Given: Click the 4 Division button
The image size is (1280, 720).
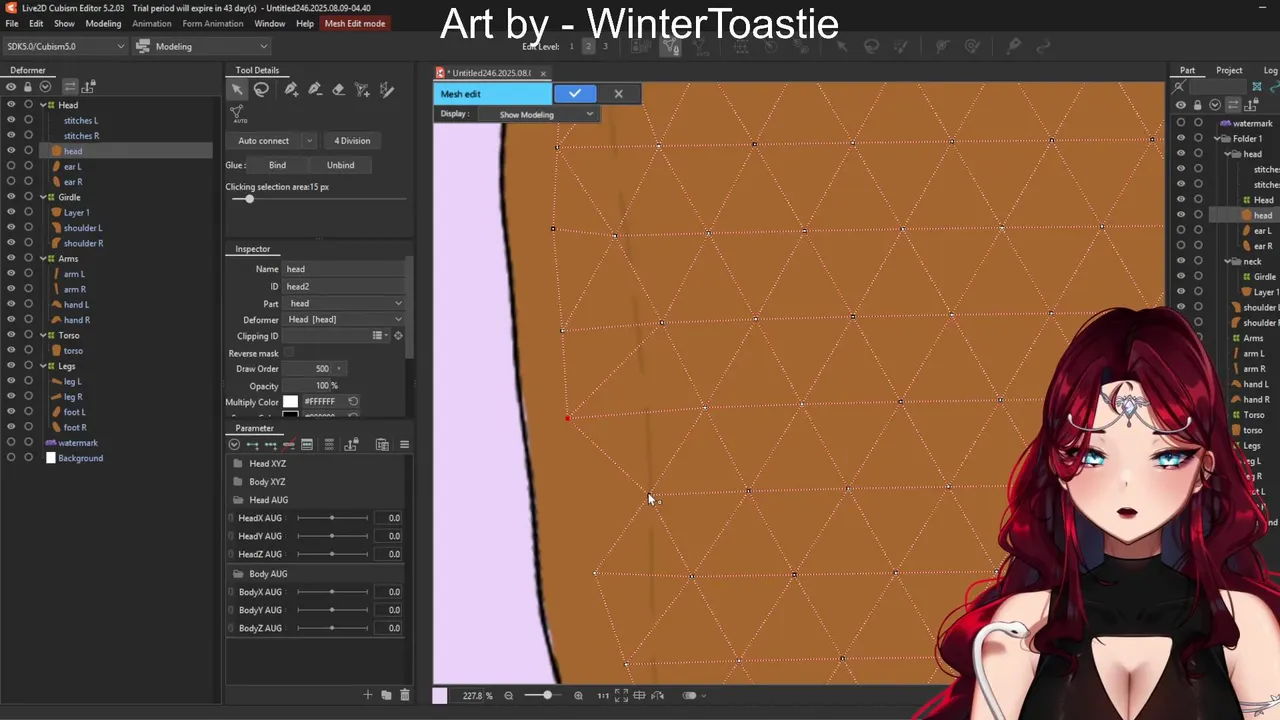Looking at the screenshot, I should pyautogui.click(x=352, y=141).
